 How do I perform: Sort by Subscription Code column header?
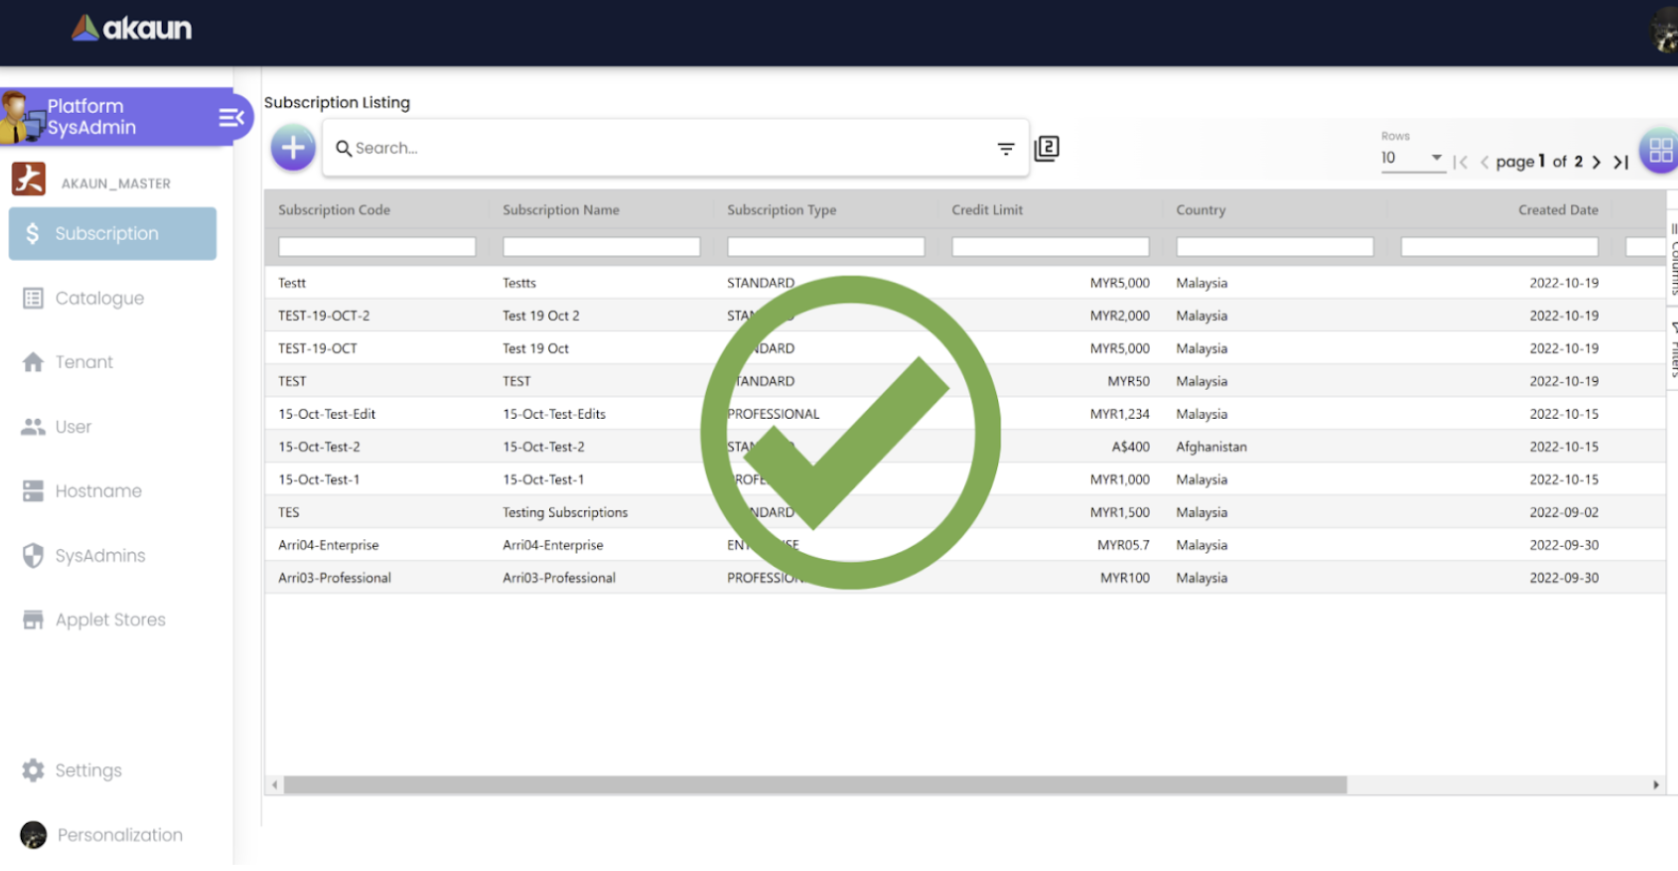pyautogui.click(x=334, y=210)
